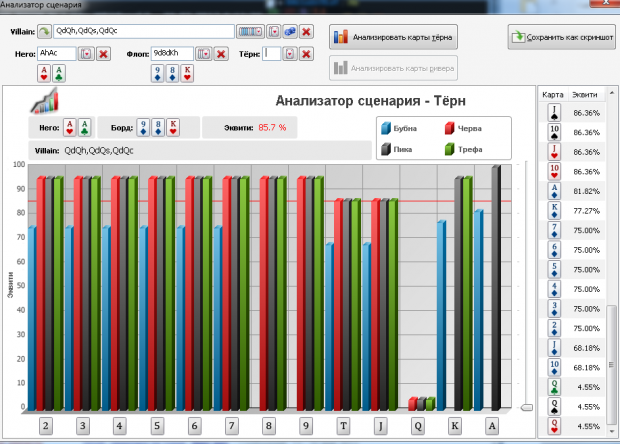
Task: Open the Hero card picker icon
Action: (x=86, y=54)
